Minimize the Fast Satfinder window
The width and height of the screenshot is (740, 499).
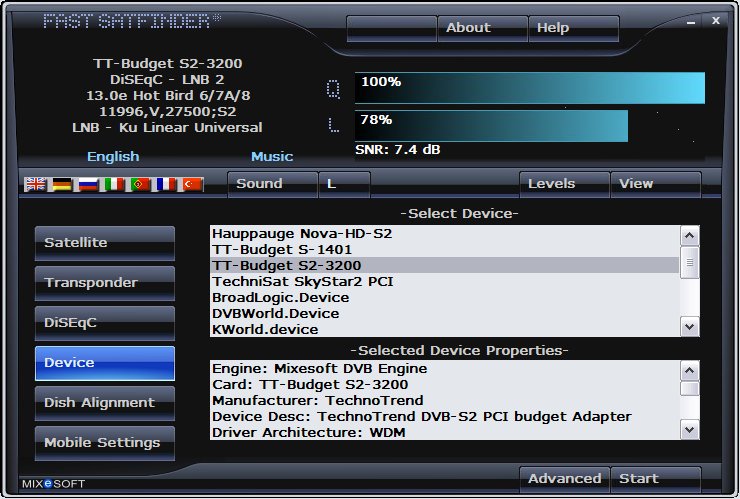coord(691,21)
